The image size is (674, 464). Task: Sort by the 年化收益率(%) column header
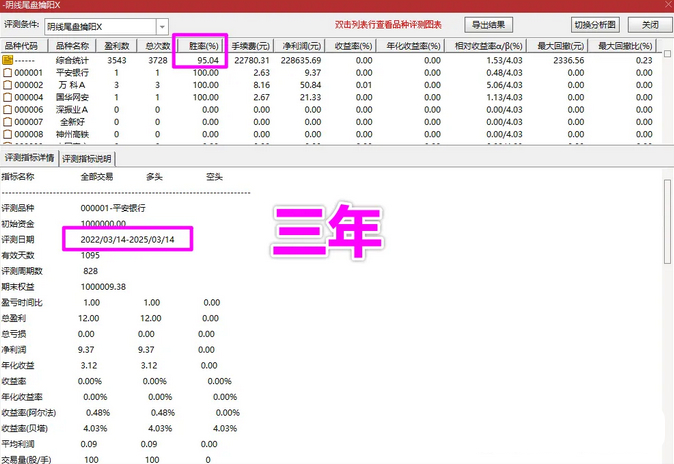click(411, 46)
